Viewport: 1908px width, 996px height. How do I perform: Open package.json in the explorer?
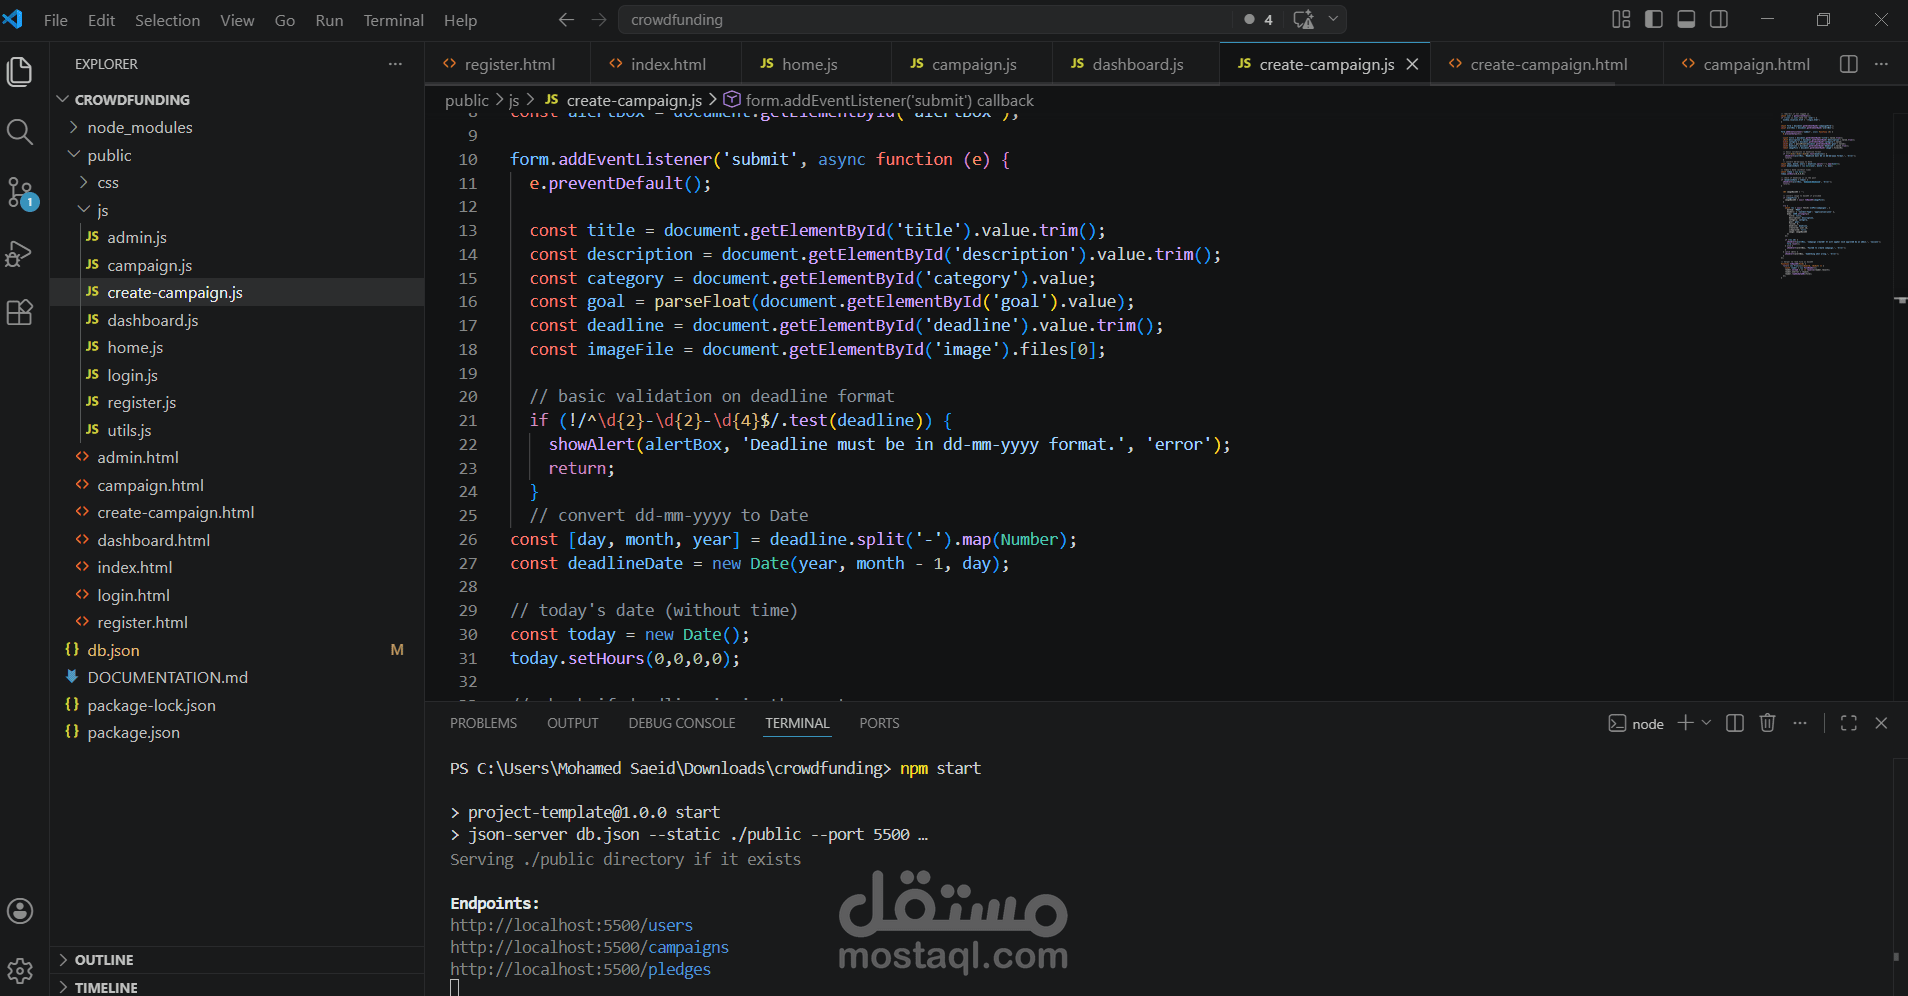133,733
